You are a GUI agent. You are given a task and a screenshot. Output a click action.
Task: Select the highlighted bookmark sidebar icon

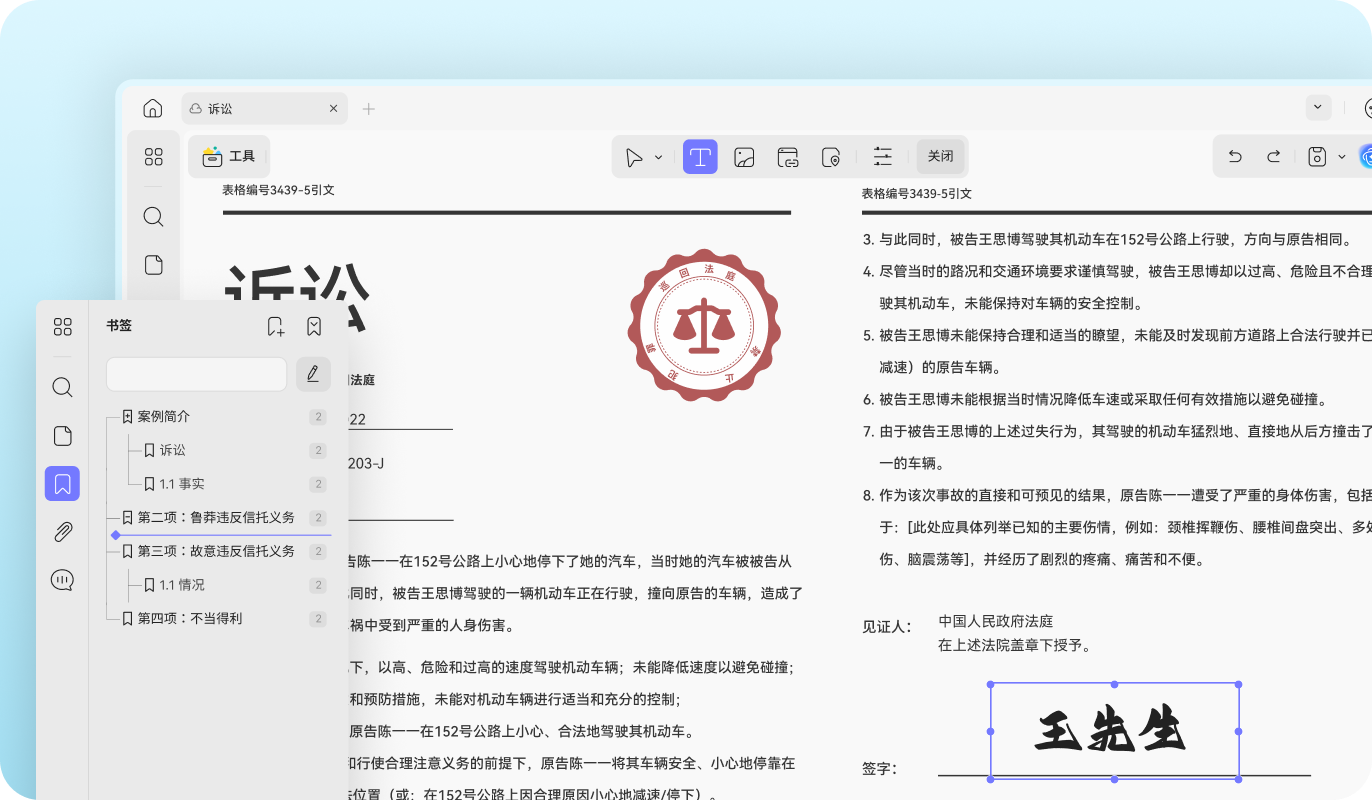(62, 484)
